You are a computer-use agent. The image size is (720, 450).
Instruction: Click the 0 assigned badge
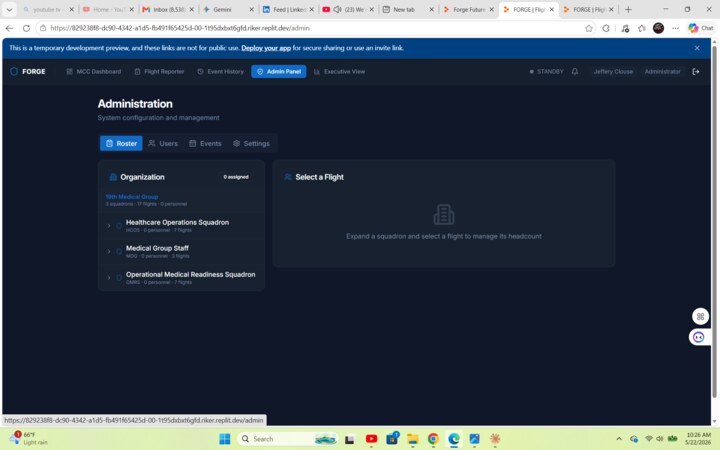pos(236,177)
